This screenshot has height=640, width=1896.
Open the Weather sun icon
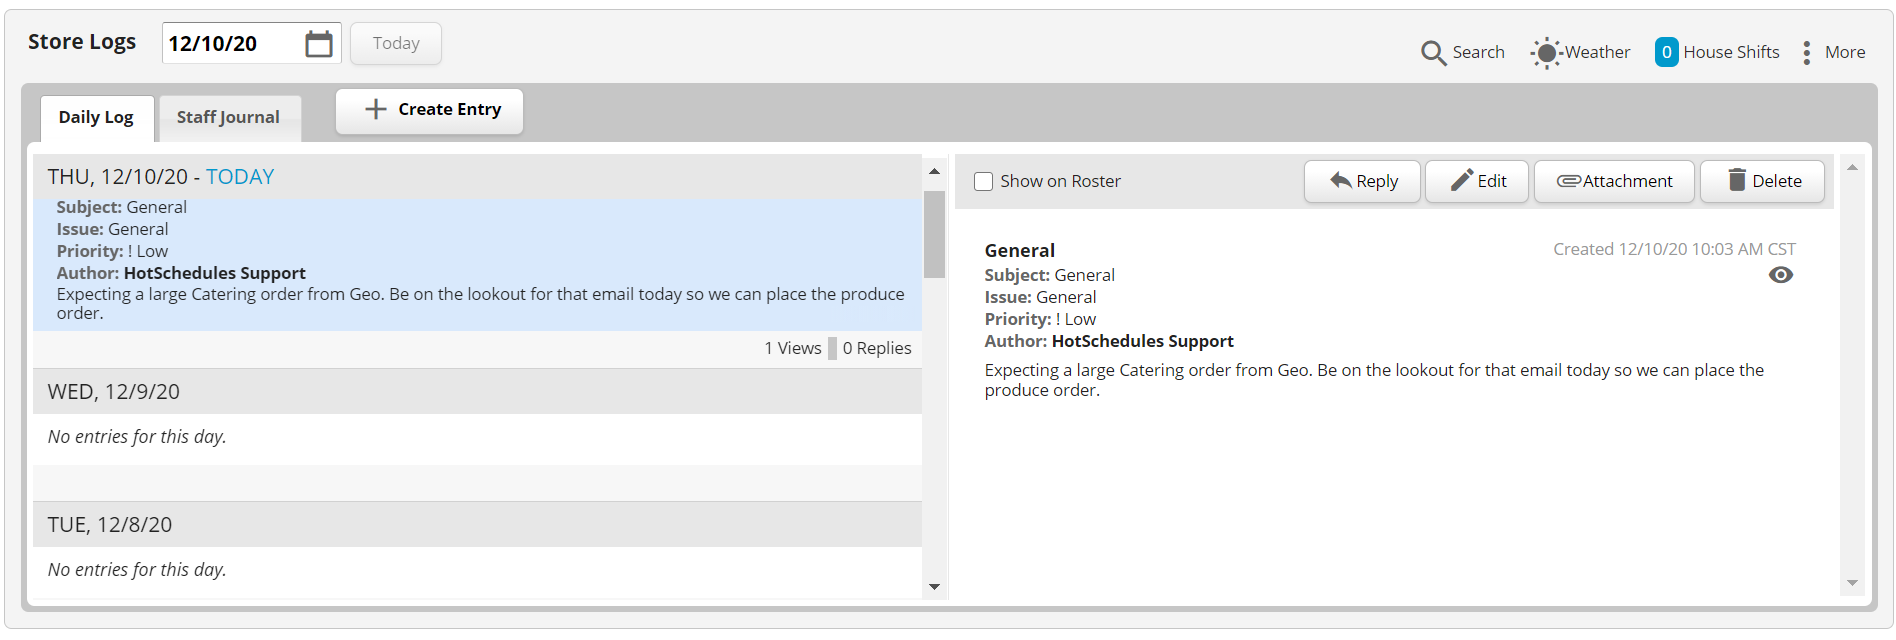point(1546,53)
